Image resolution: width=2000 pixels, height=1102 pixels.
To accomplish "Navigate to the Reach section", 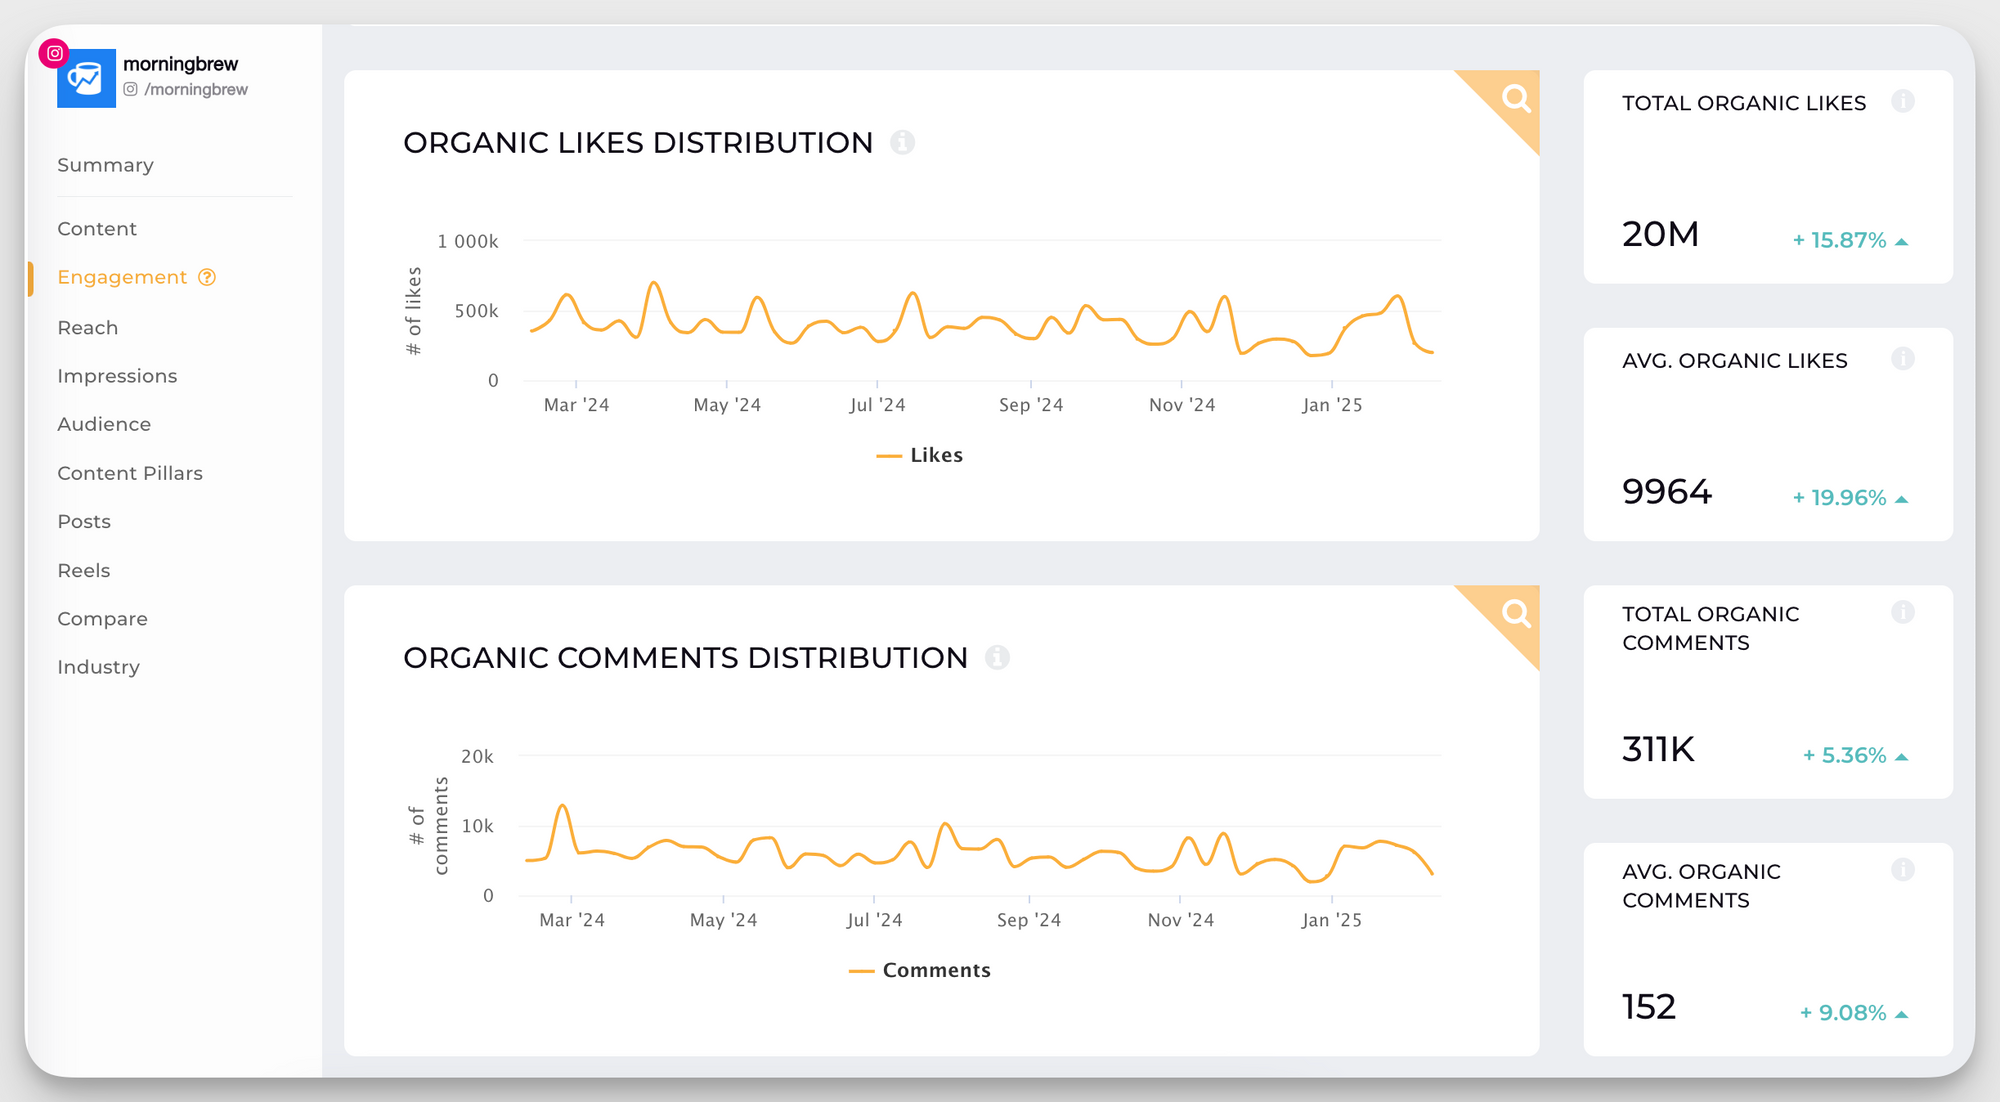I will pos(87,326).
